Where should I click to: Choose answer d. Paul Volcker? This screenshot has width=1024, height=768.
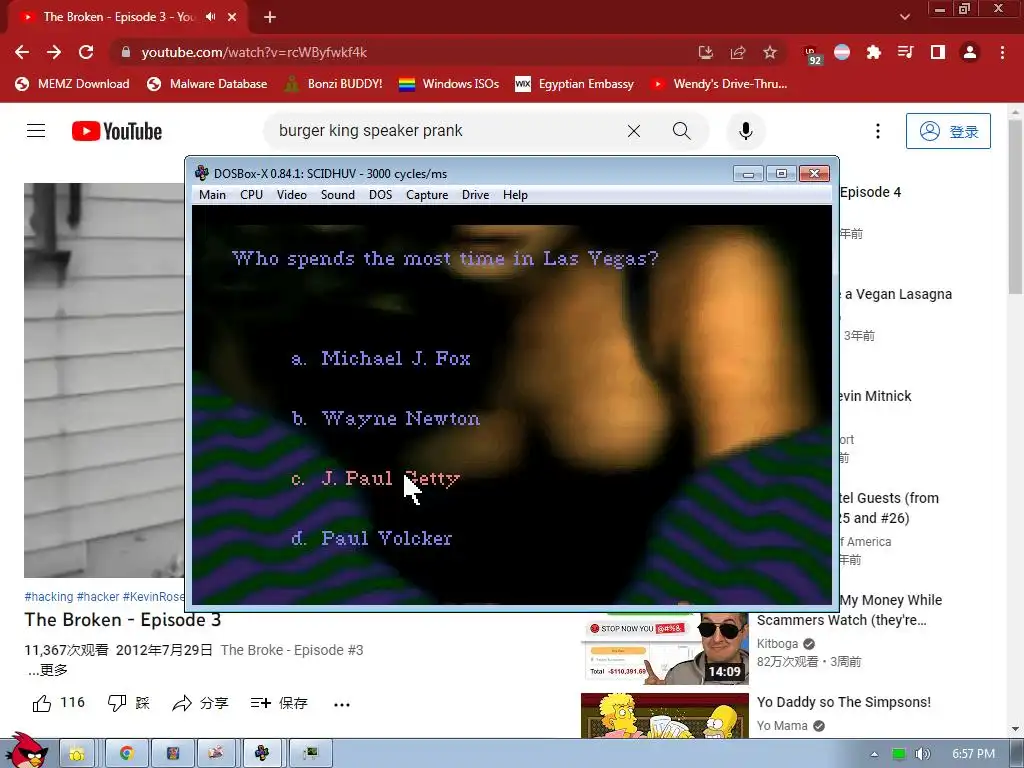(x=372, y=539)
